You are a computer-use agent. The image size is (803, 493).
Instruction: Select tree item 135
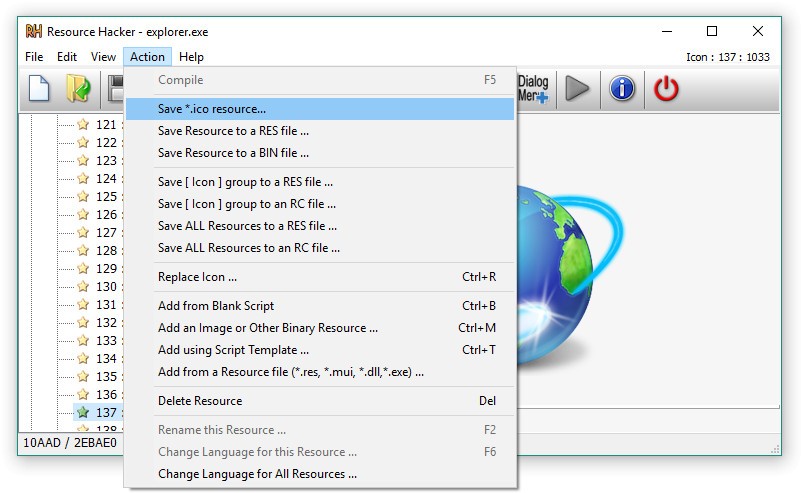(x=107, y=376)
